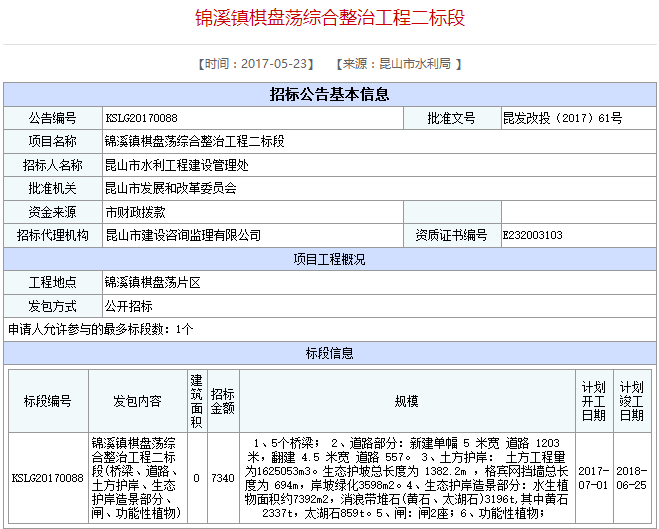Select the date text 时间：2017-05-23
The image size is (659, 529).
(256, 64)
